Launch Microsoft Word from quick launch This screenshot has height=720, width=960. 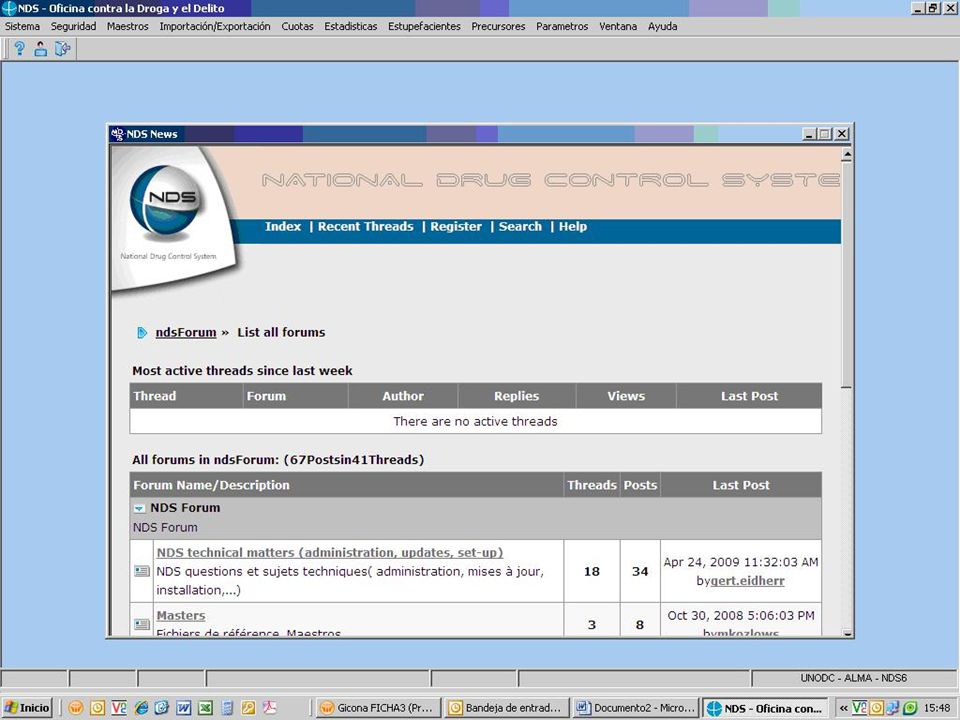tap(184, 708)
